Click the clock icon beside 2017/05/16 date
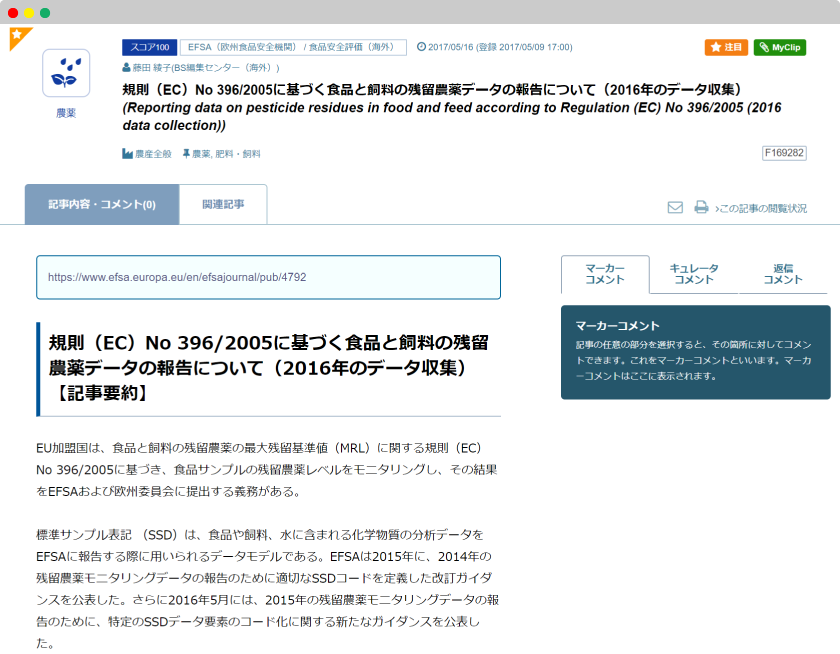Screen dimensions: 840x654 click(421, 47)
